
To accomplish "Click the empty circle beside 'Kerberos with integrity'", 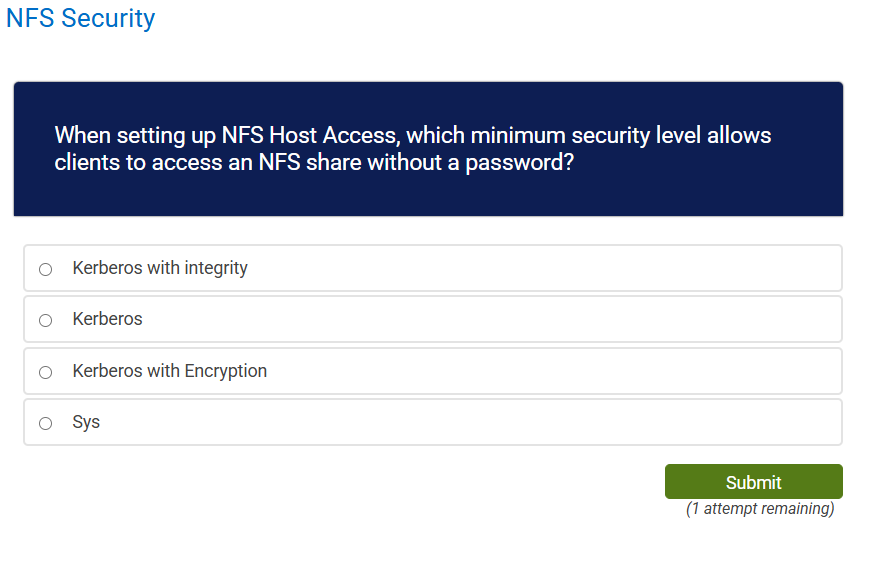I will coord(45,268).
